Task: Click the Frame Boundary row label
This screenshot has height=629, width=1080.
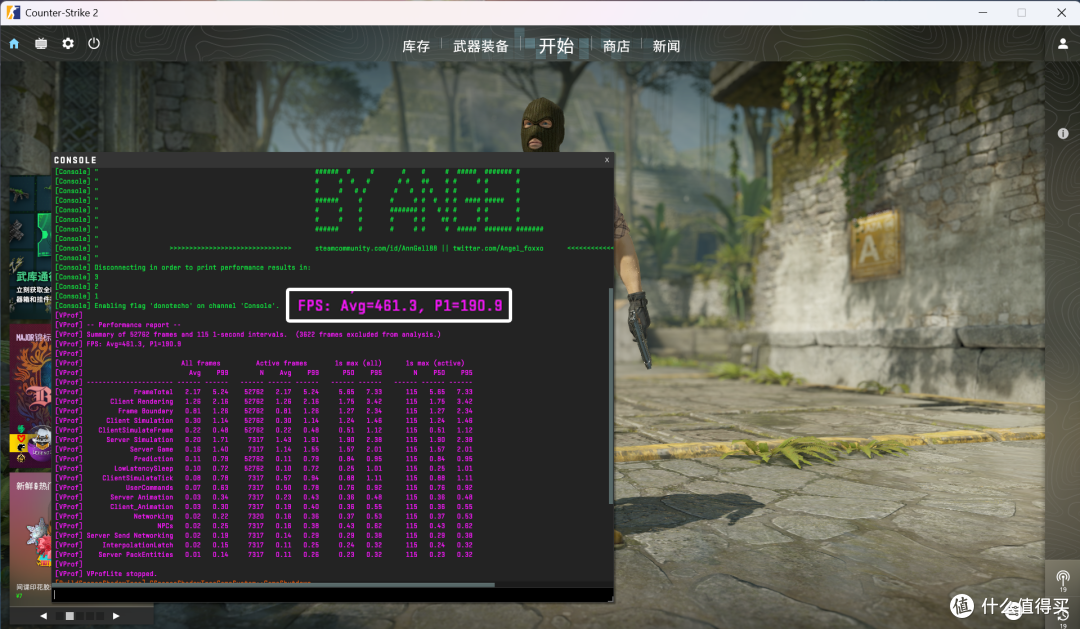Action: 145,411
